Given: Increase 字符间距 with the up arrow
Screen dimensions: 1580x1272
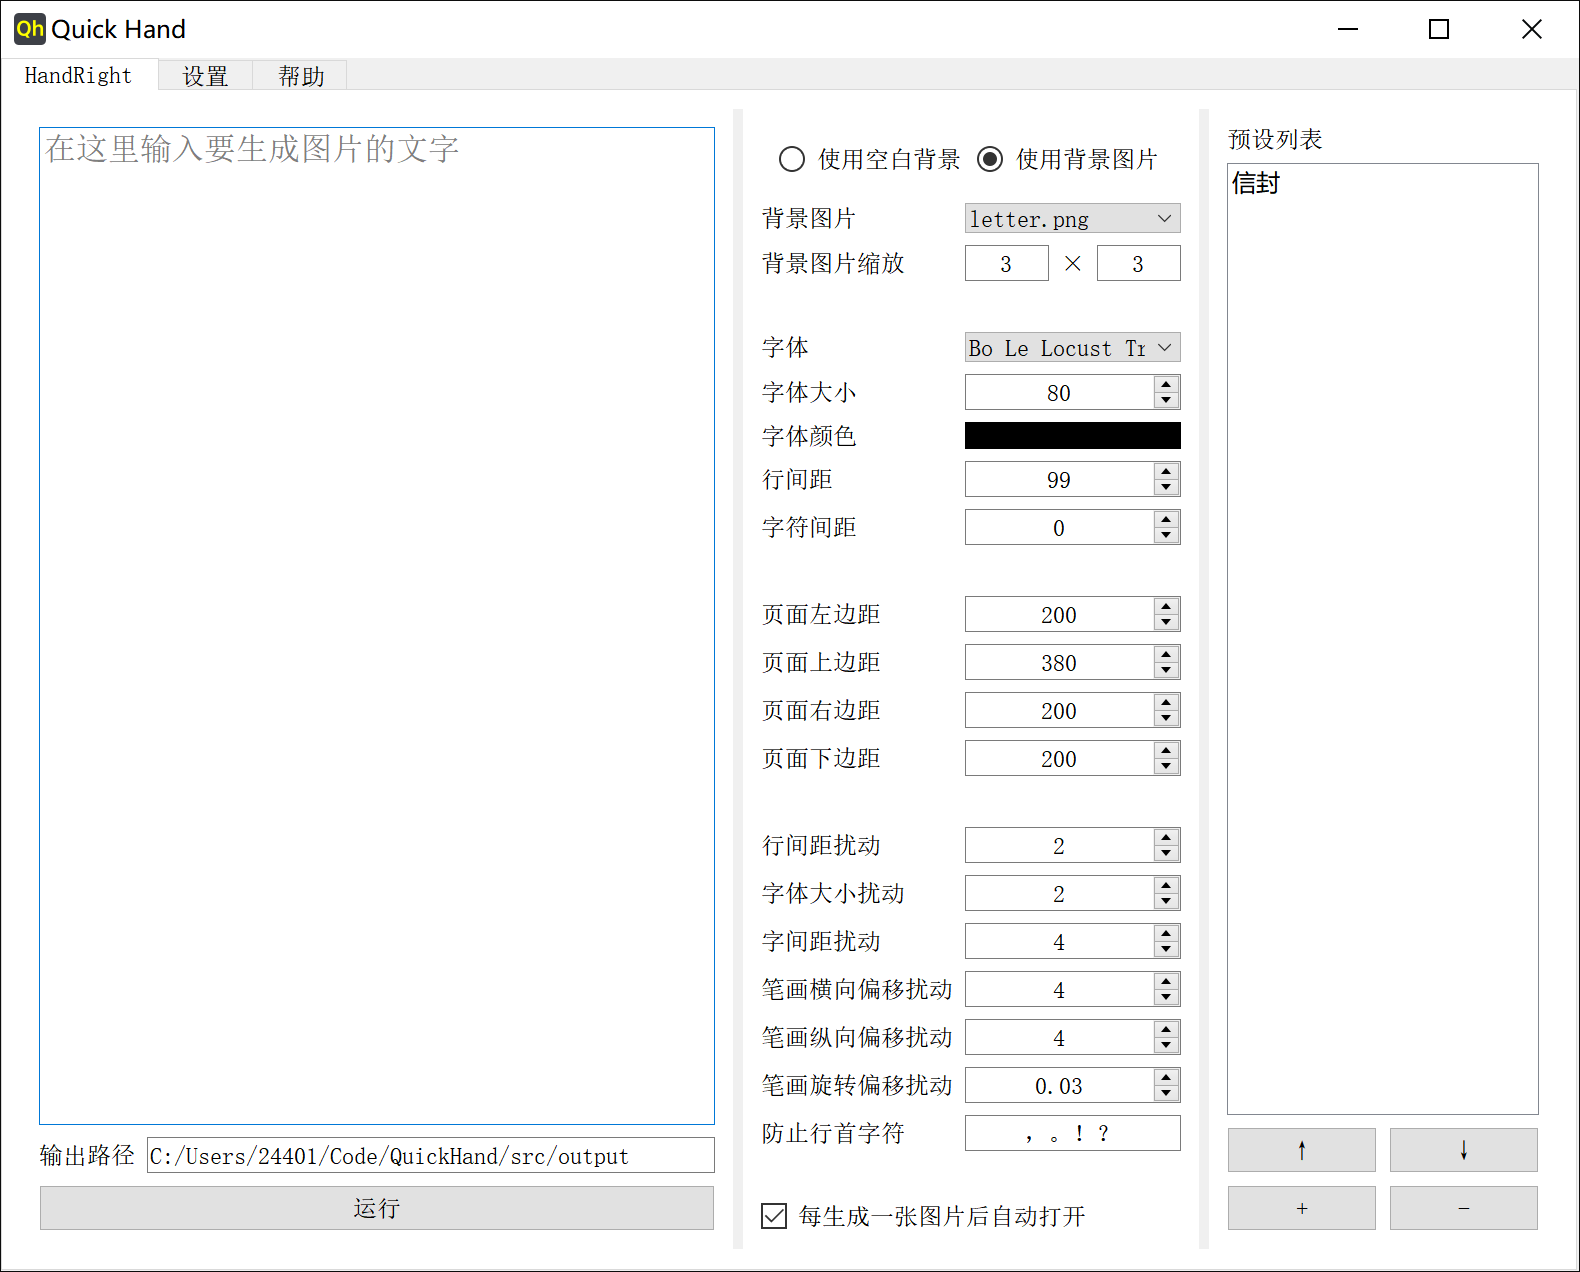Looking at the screenshot, I should click(x=1167, y=519).
